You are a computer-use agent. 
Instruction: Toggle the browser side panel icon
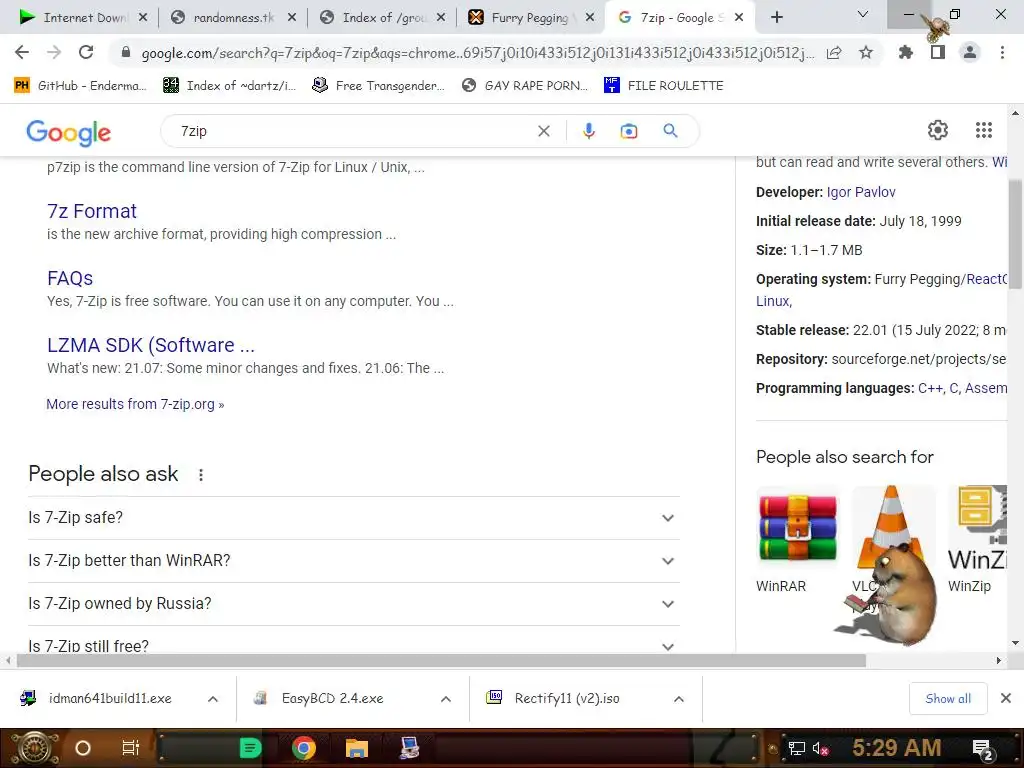click(x=938, y=52)
